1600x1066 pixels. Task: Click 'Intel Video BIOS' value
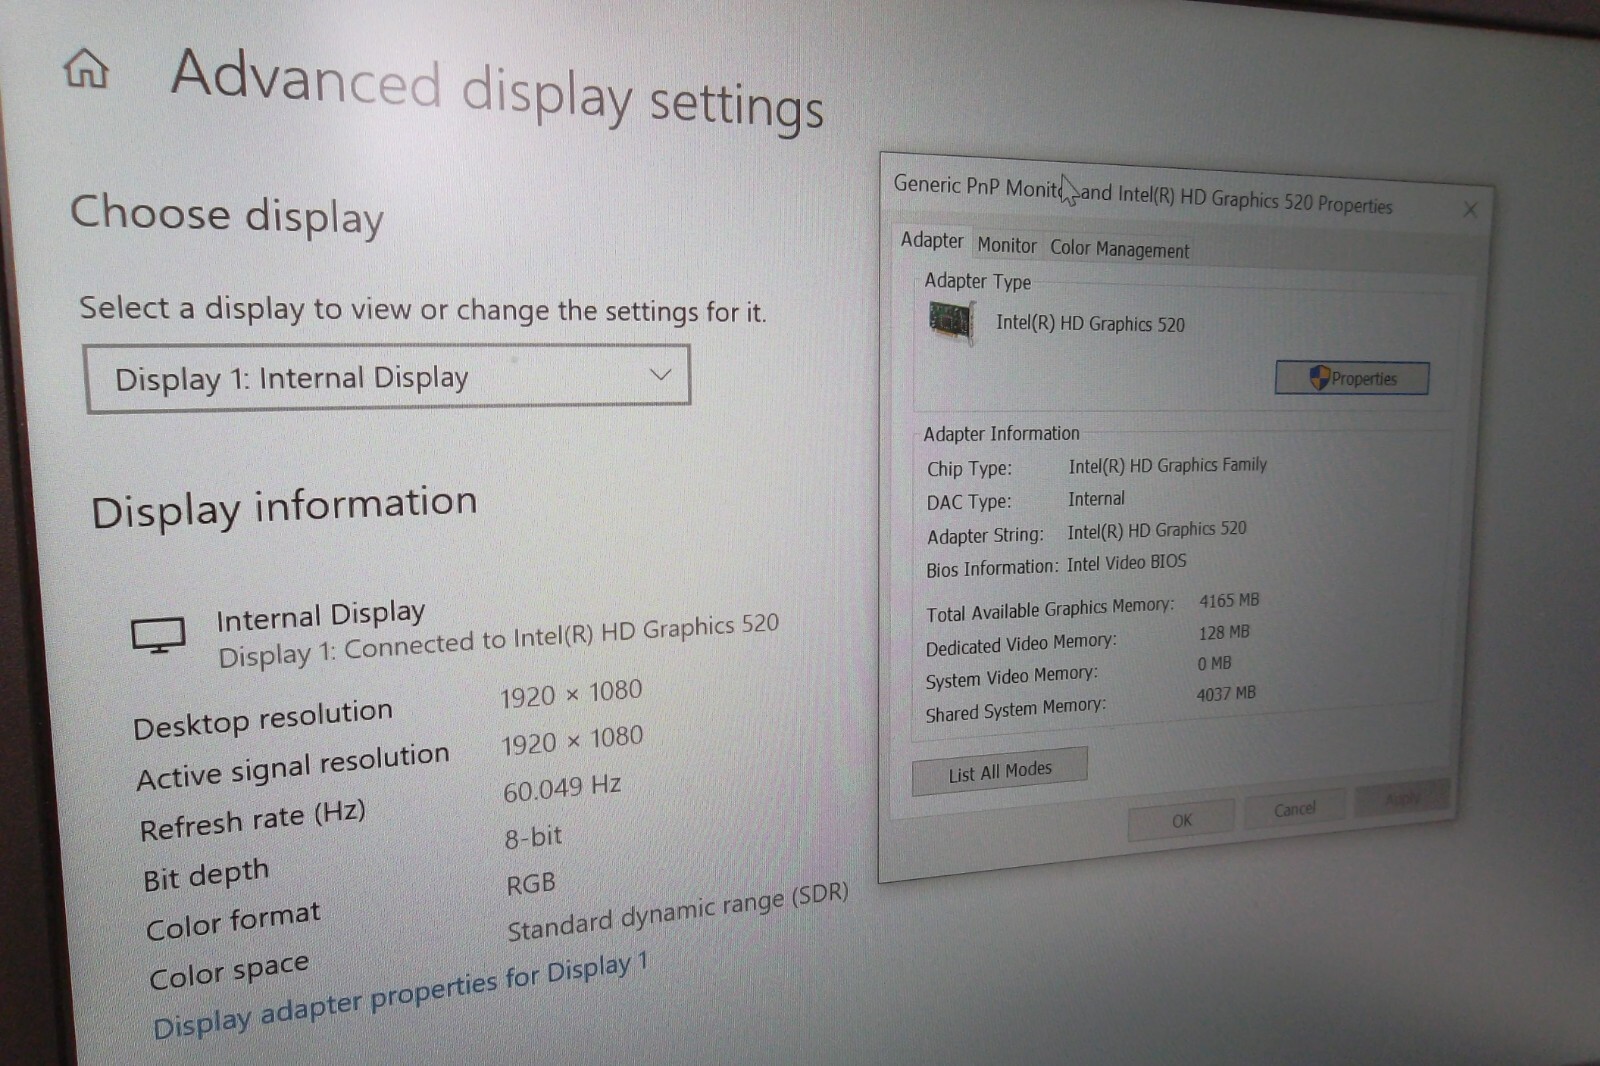pyautogui.click(x=1126, y=563)
